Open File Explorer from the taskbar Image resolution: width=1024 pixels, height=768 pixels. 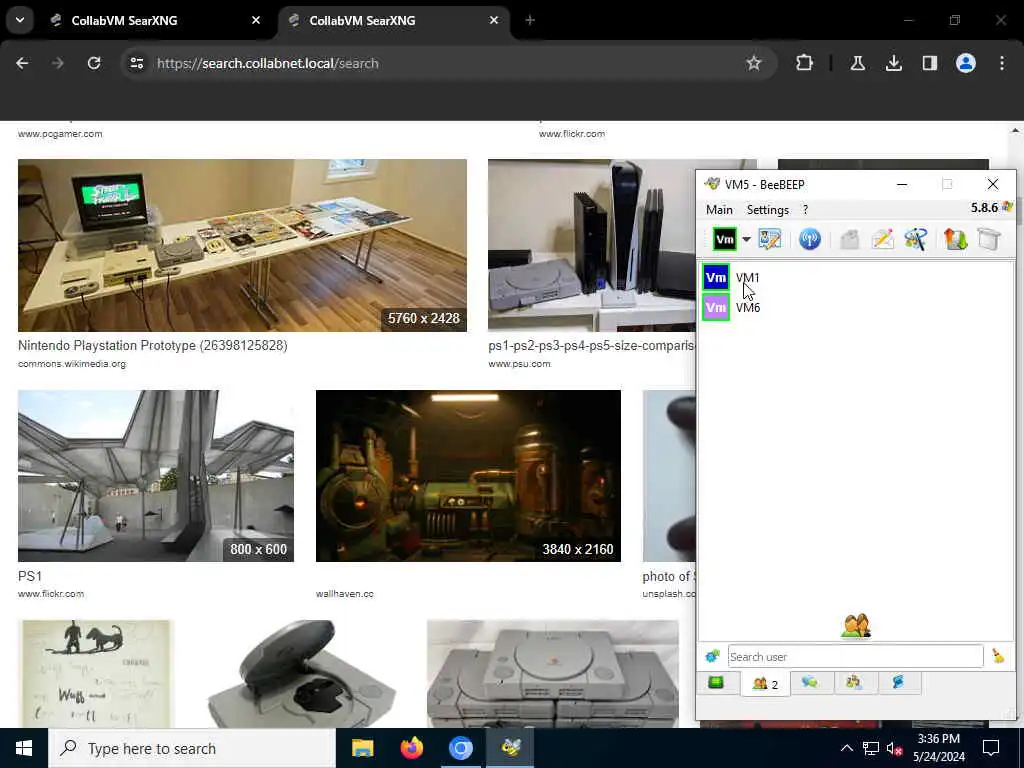click(362, 748)
